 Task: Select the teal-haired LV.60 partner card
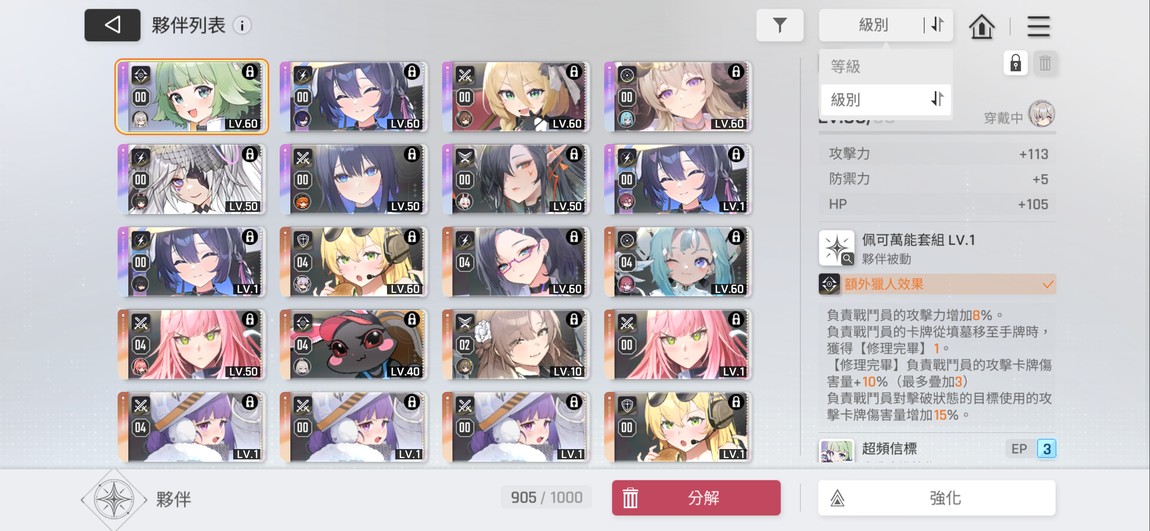(678, 261)
